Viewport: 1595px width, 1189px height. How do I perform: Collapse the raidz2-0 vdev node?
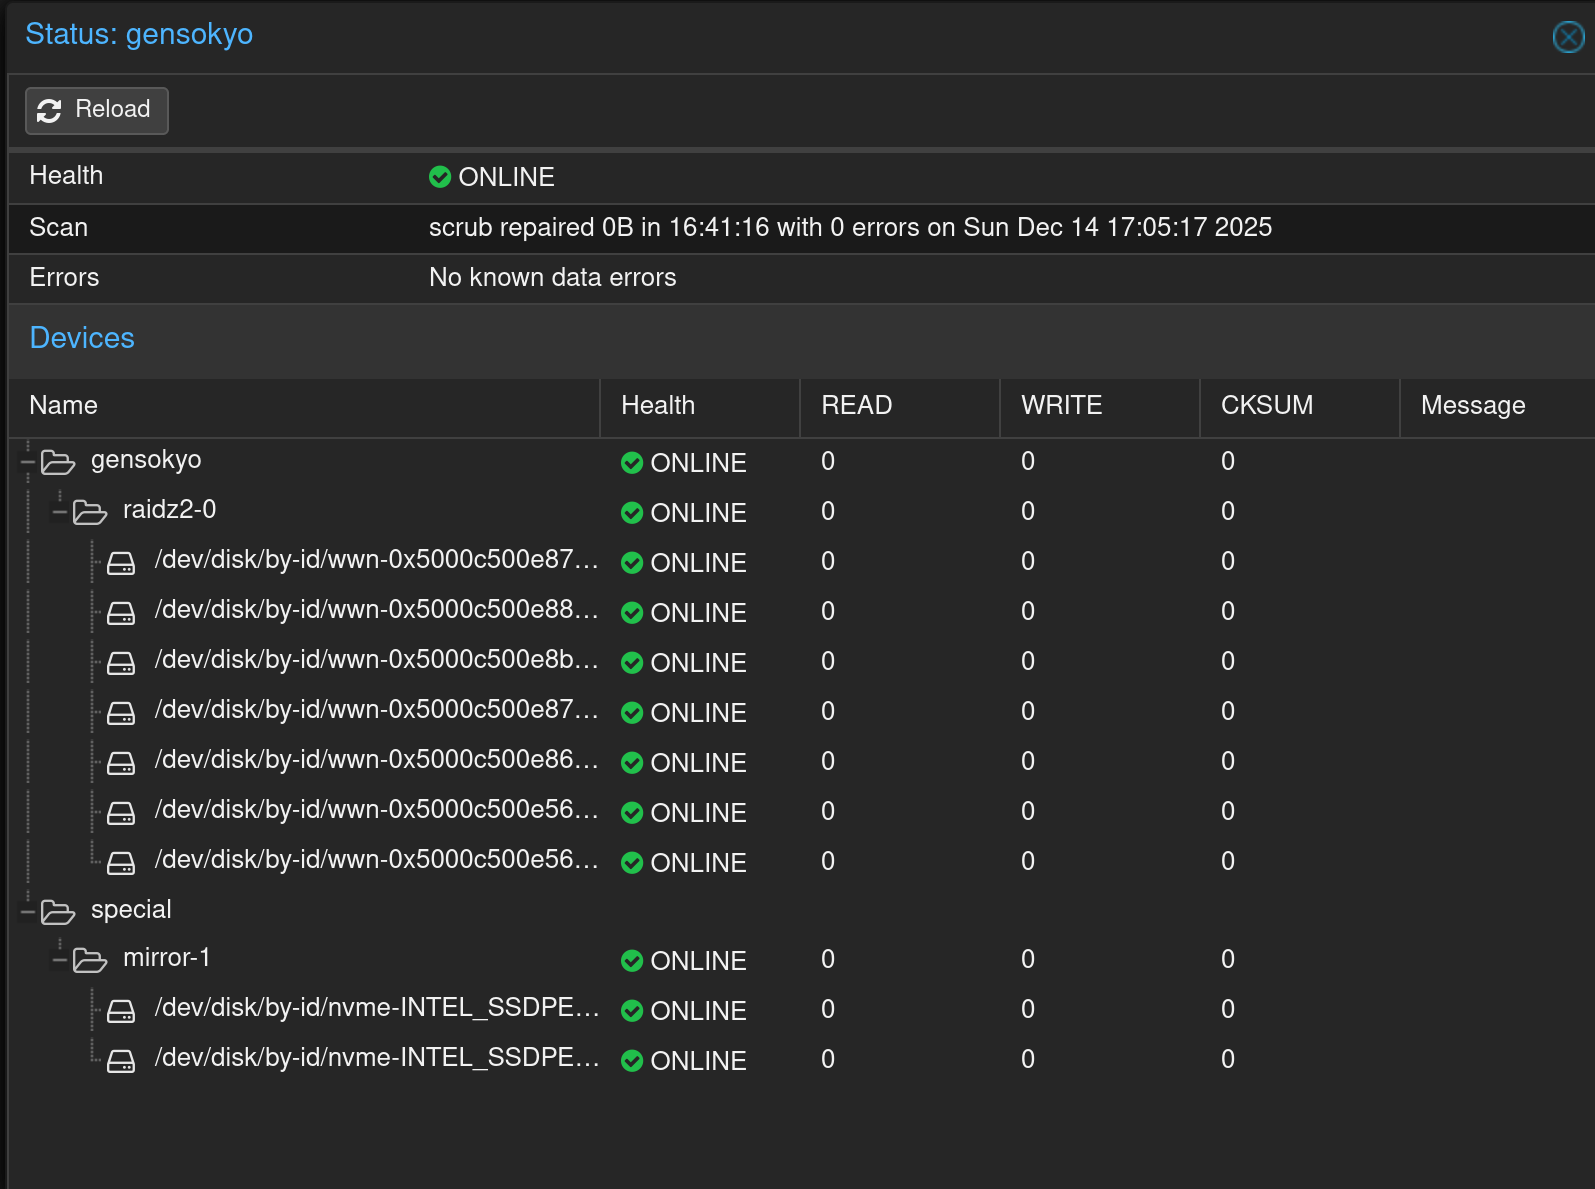click(x=60, y=512)
